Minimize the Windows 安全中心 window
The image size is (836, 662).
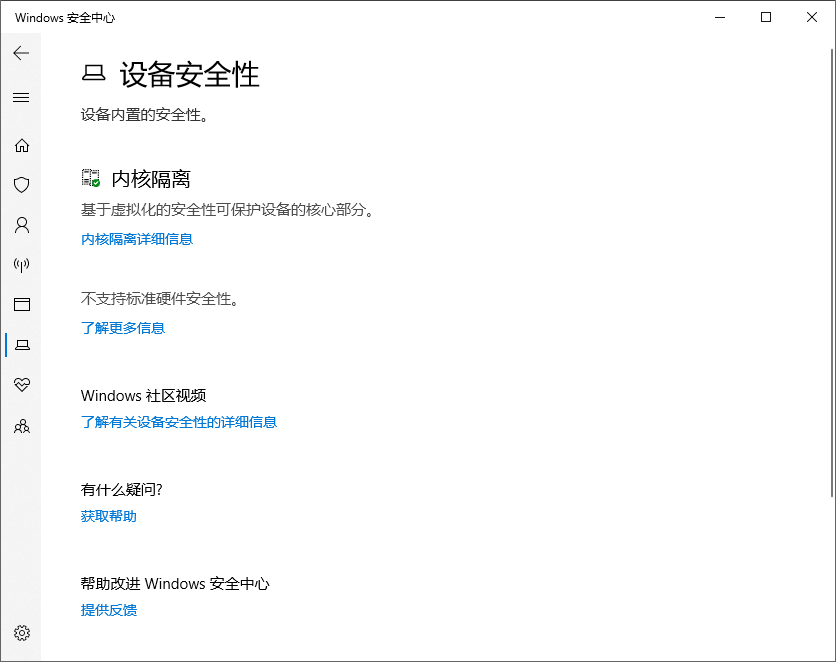point(720,17)
